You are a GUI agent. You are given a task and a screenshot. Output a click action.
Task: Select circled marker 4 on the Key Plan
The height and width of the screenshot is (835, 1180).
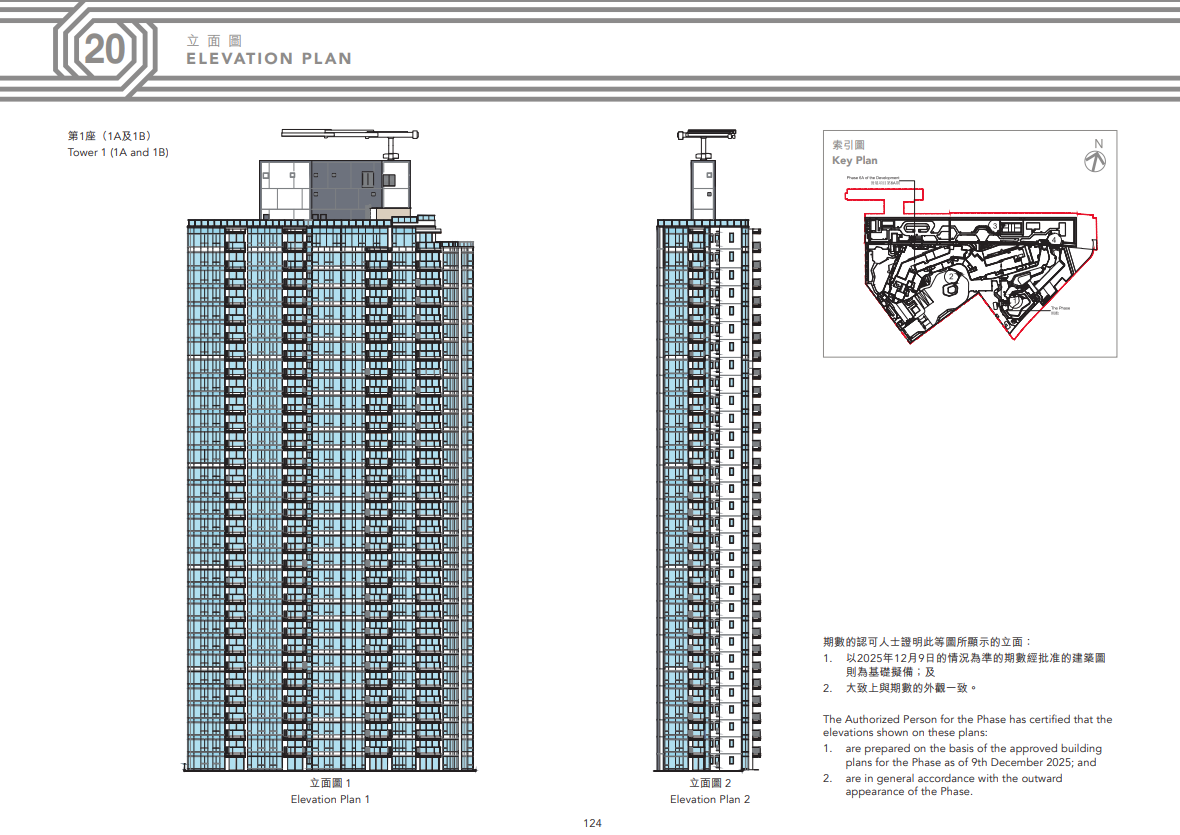[1054, 240]
